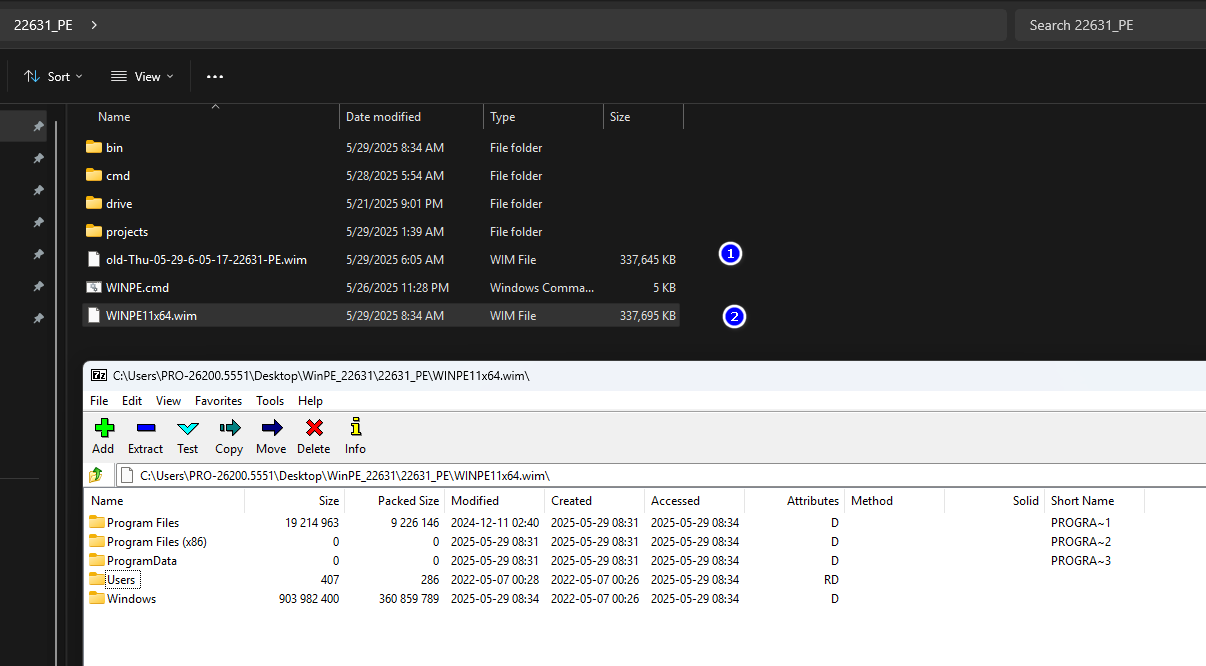The image size is (1206, 666).
Task: Click the 7-Zip address path field
Action: [x=660, y=475]
